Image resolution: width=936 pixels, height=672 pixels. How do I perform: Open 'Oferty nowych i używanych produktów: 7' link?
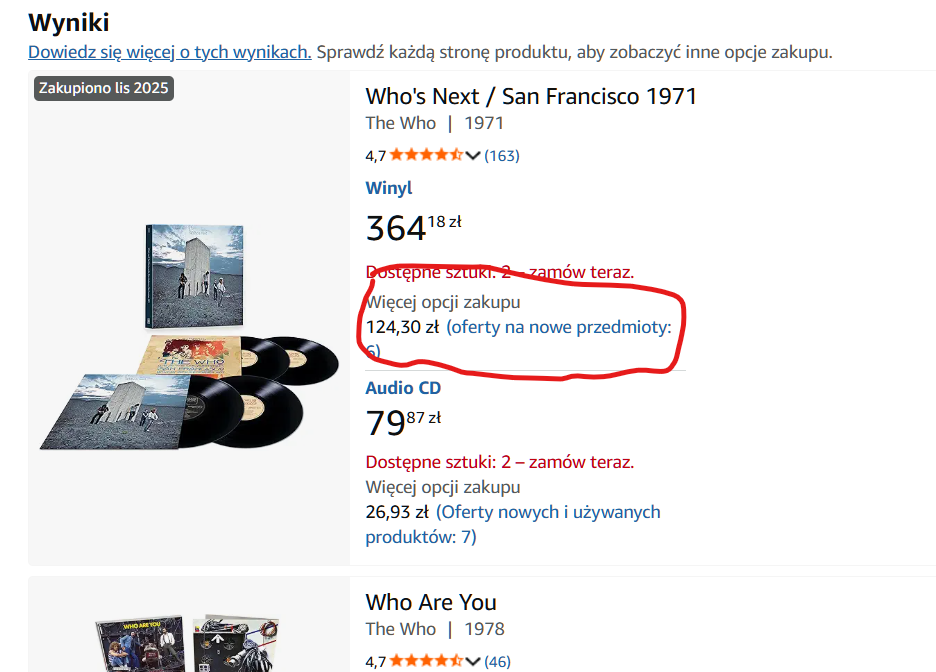547,512
